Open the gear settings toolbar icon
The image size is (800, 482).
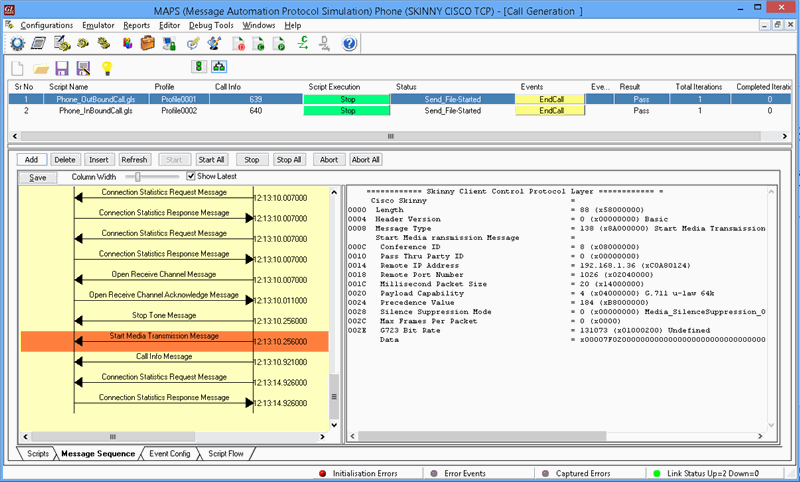tap(17, 43)
